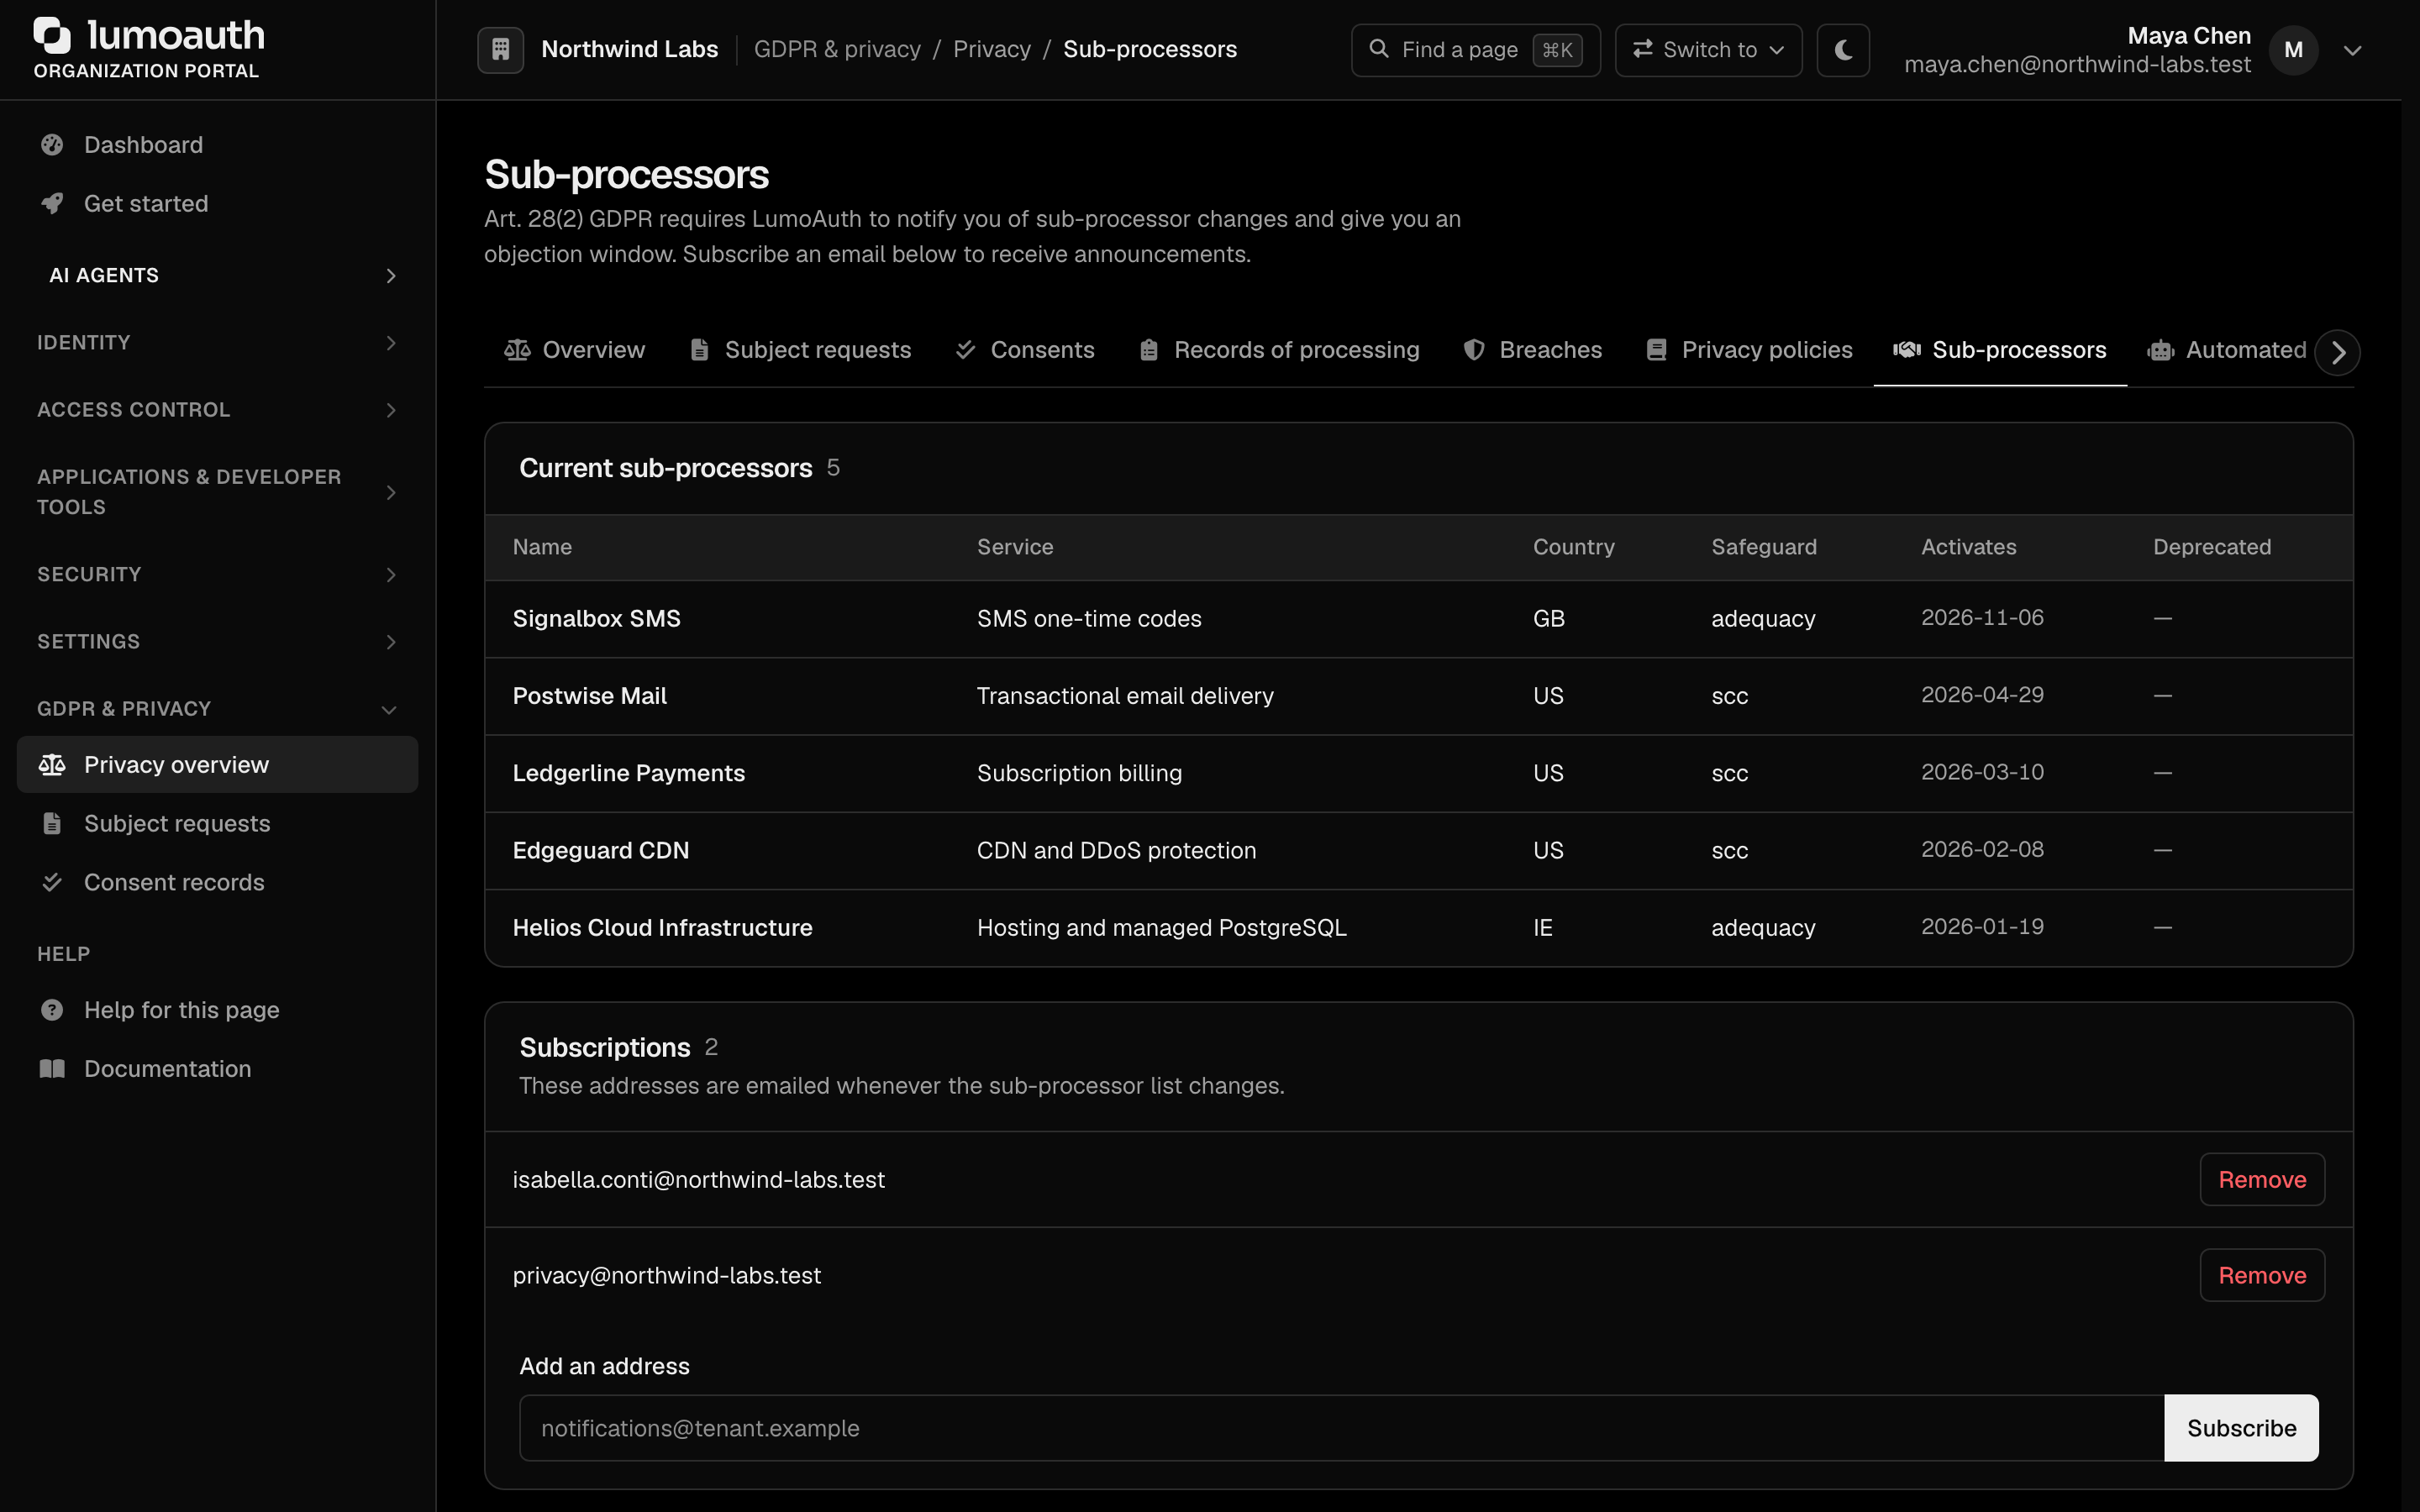
Task: Open the Privacy policies tab
Action: click(1750, 350)
